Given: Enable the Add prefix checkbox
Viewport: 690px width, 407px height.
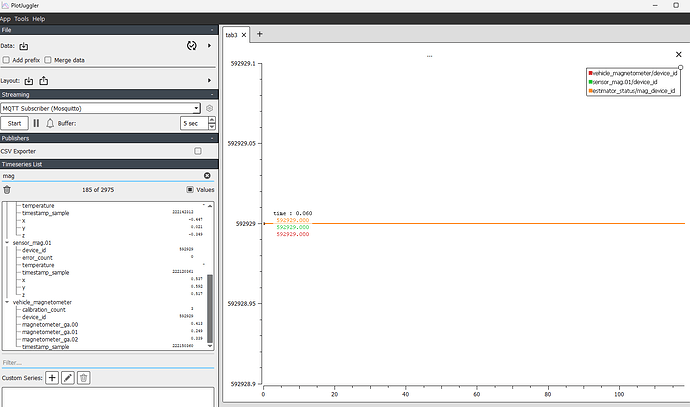Looking at the screenshot, I should [x=7, y=60].
